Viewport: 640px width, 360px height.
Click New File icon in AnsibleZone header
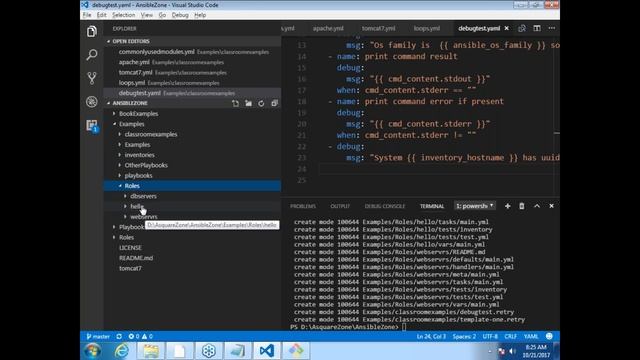[236, 103]
